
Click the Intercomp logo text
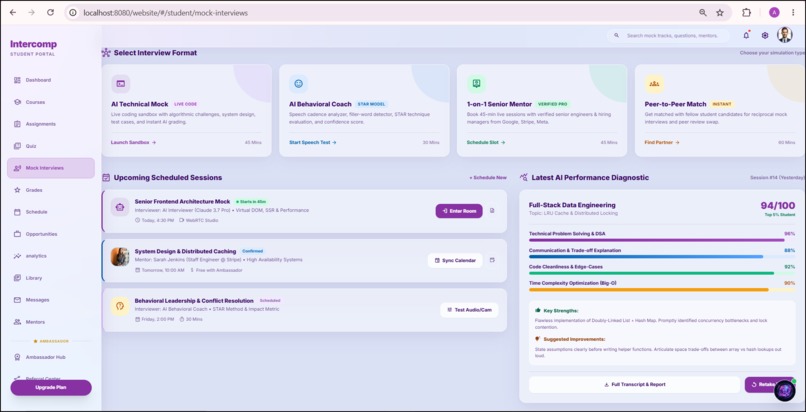pos(33,44)
